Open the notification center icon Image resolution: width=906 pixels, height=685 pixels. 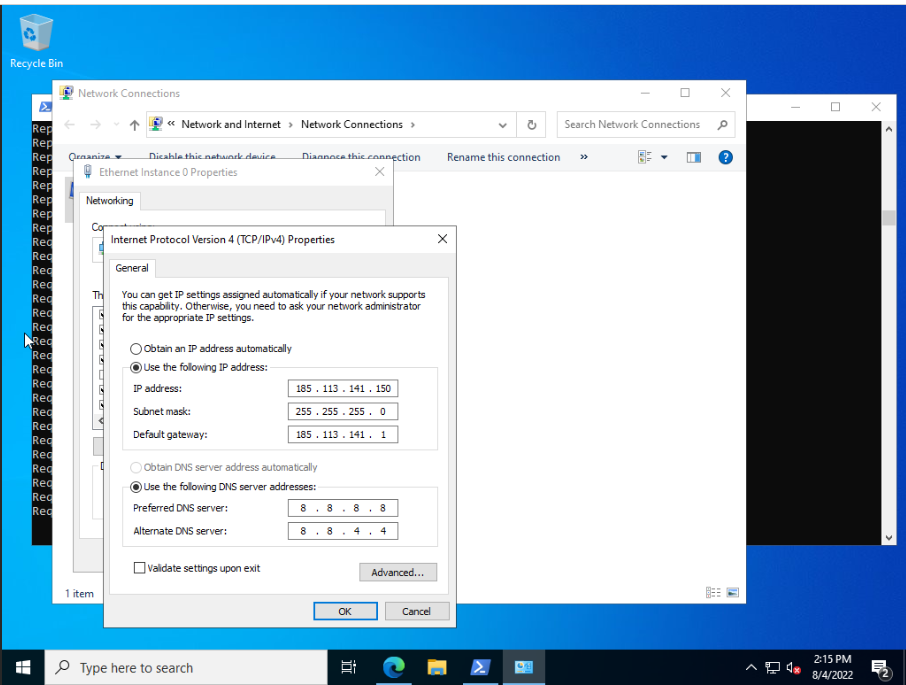(880, 669)
